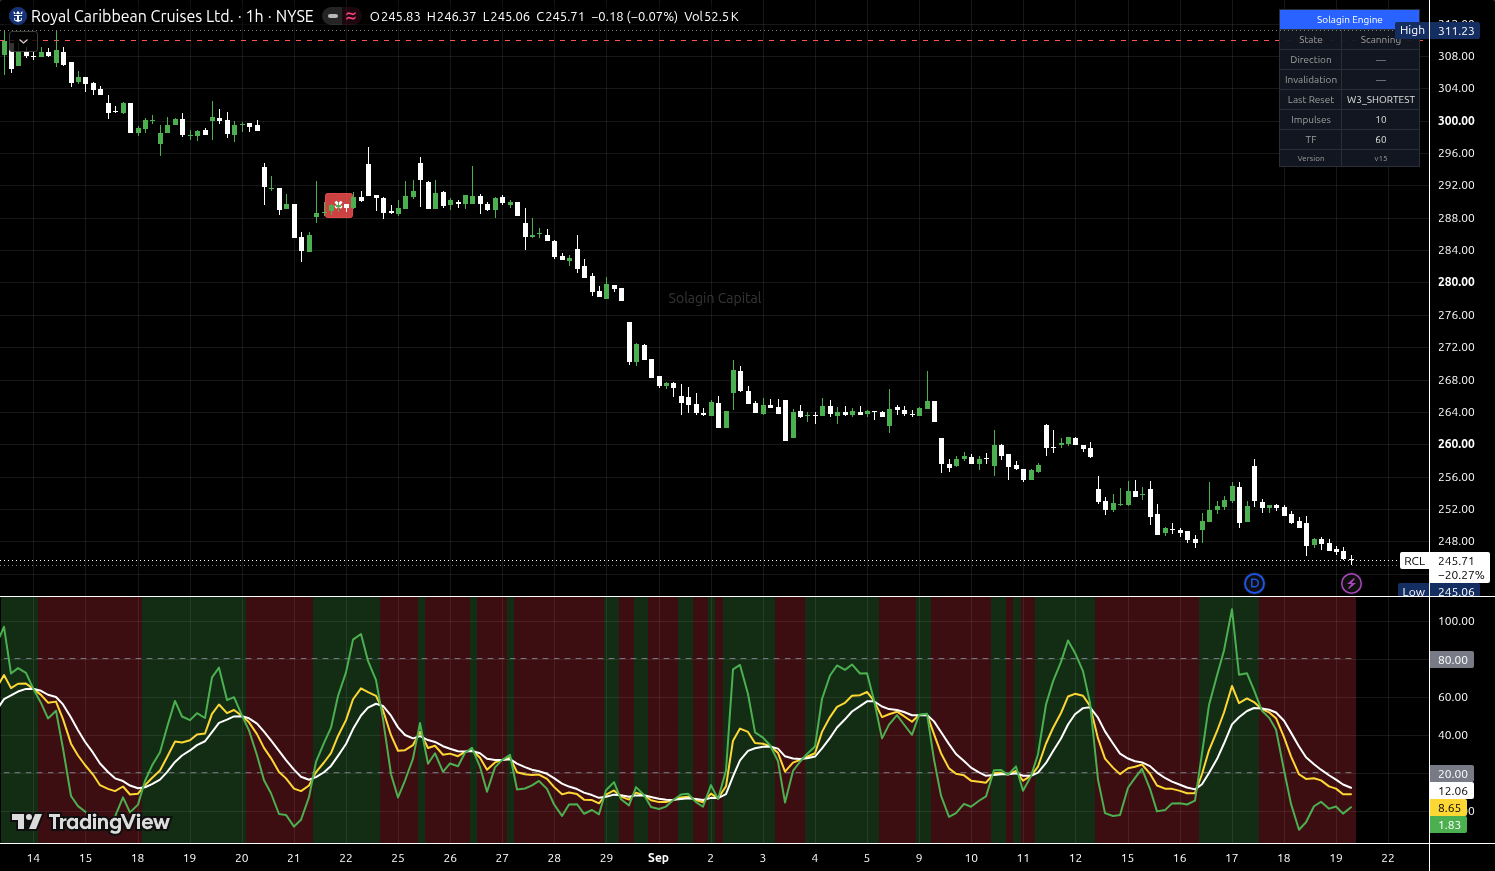Click the white 12.06 oscillator value label
This screenshot has height=871, width=1495.
1452,791
